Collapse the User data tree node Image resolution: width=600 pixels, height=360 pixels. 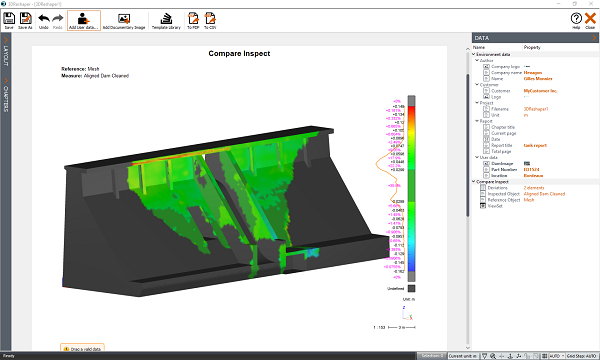click(x=477, y=157)
